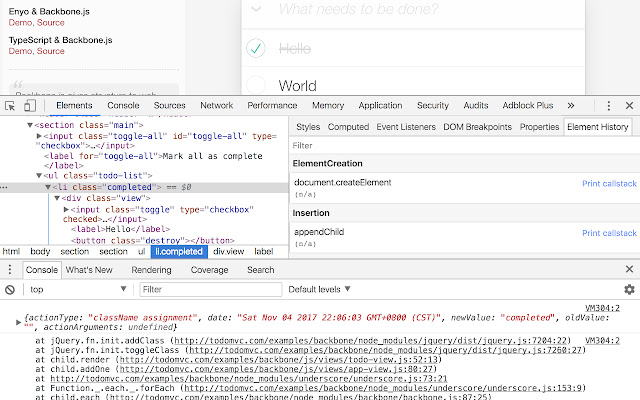Open the Security tab

[433, 106]
